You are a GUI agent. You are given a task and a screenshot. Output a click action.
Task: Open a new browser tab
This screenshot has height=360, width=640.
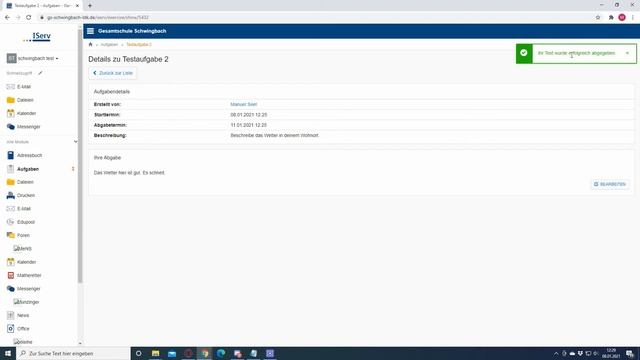coord(90,6)
